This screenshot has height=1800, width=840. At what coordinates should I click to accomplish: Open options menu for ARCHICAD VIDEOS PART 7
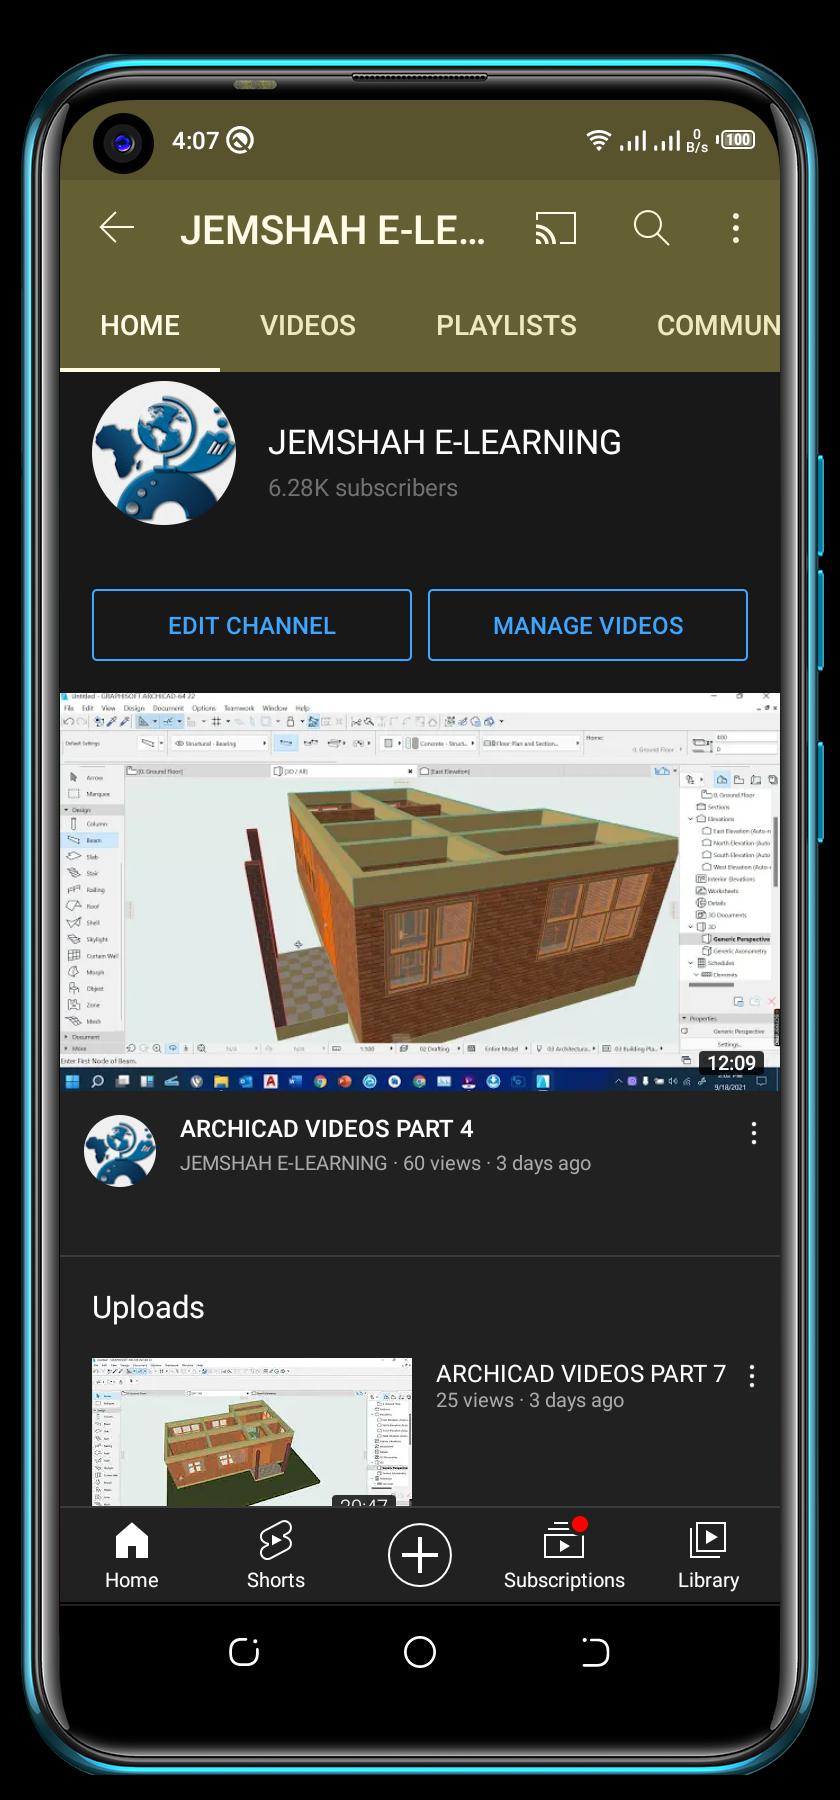click(752, 1376)
